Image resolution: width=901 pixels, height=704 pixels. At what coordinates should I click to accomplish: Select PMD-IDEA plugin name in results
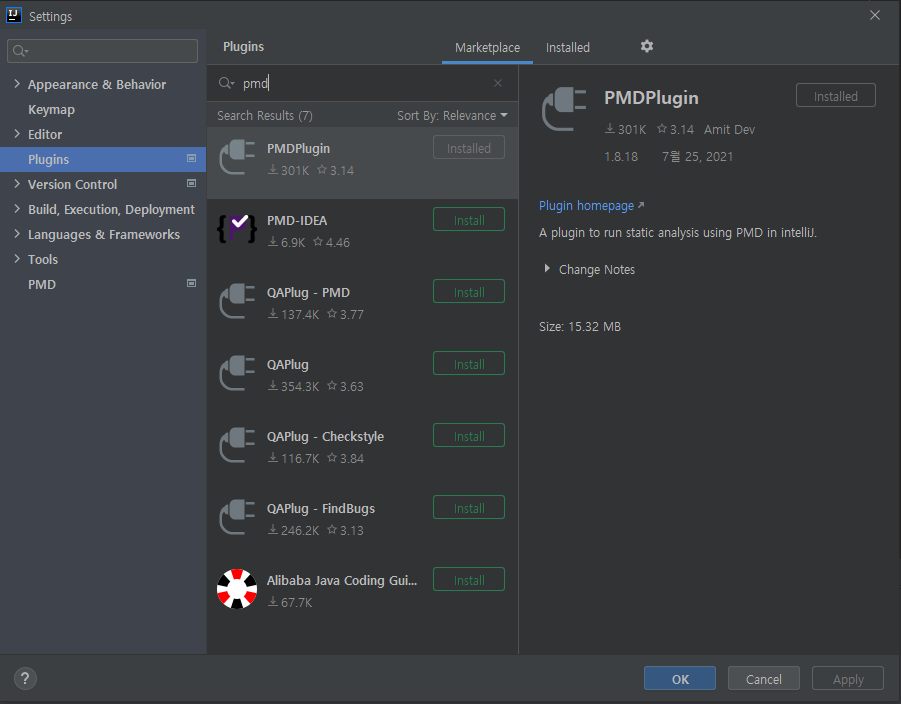pos(297,221)
